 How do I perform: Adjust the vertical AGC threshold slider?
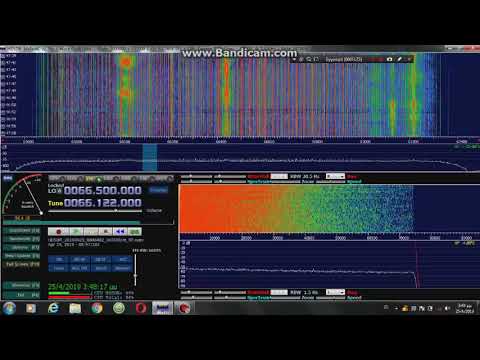pos(135,270)
